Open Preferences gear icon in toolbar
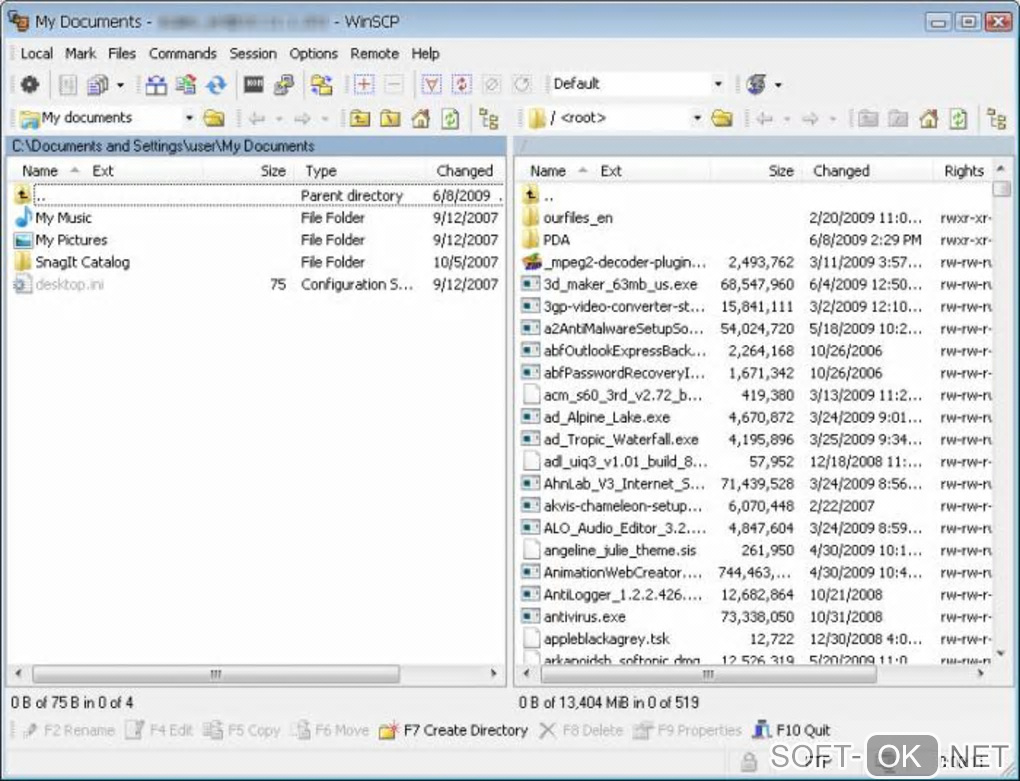The height and width of the screenshot is (781, 1020). pos(30,85)
